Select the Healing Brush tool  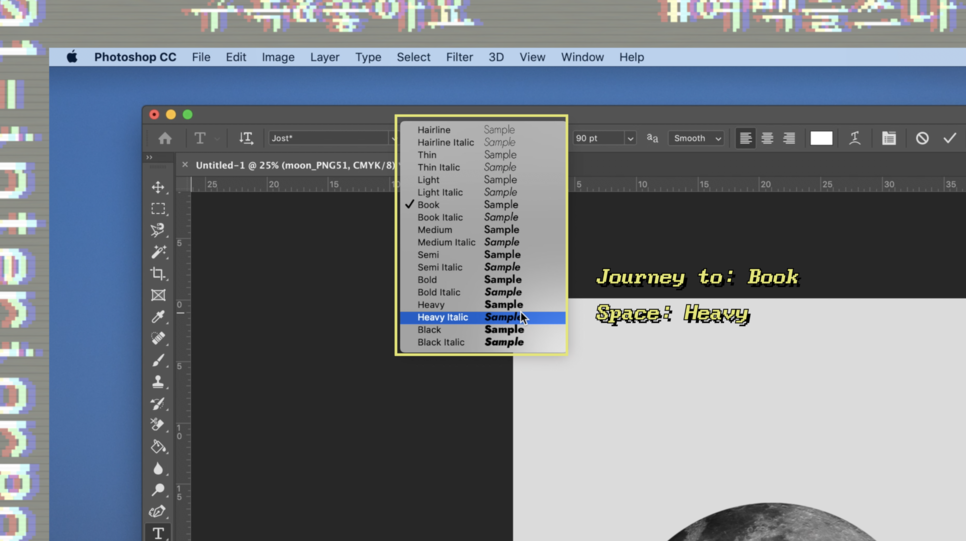point(158,338)
